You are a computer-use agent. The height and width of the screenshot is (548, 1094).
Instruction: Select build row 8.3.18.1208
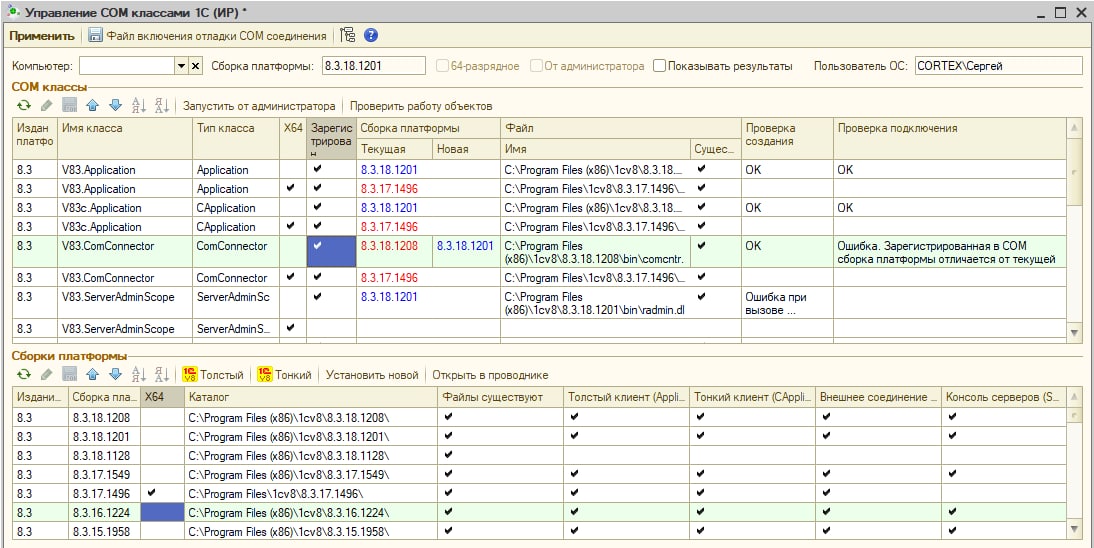540,417
